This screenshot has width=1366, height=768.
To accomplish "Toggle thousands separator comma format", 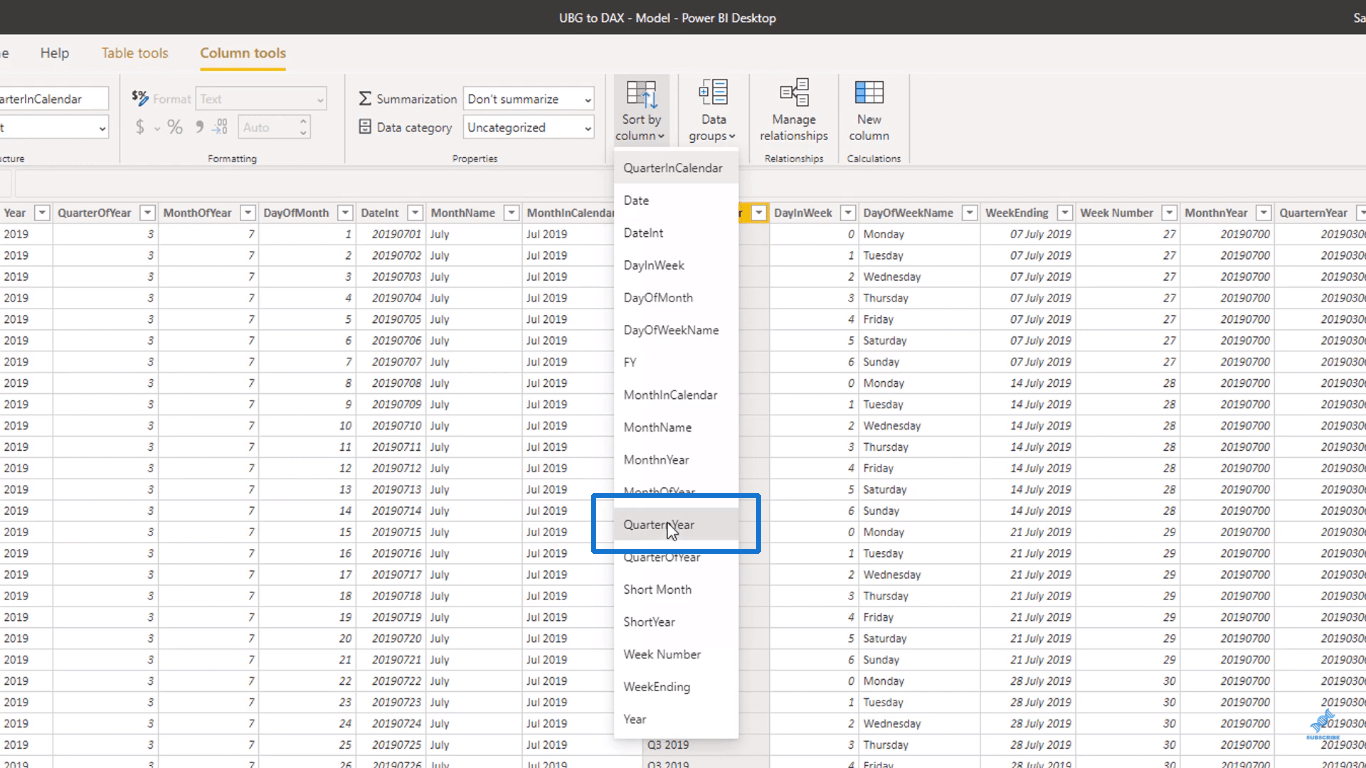I will point(199,127).
